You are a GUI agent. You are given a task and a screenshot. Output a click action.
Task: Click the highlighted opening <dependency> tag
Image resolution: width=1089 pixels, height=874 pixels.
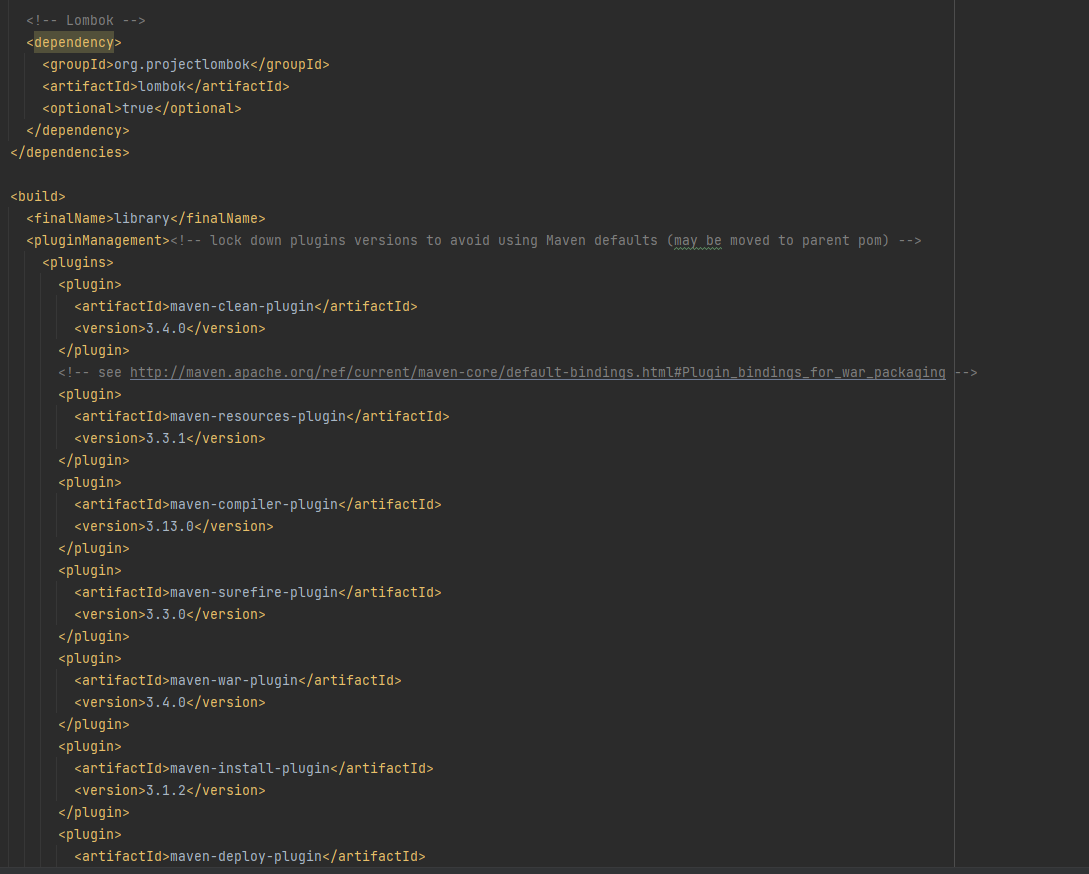tap(74, 42)
